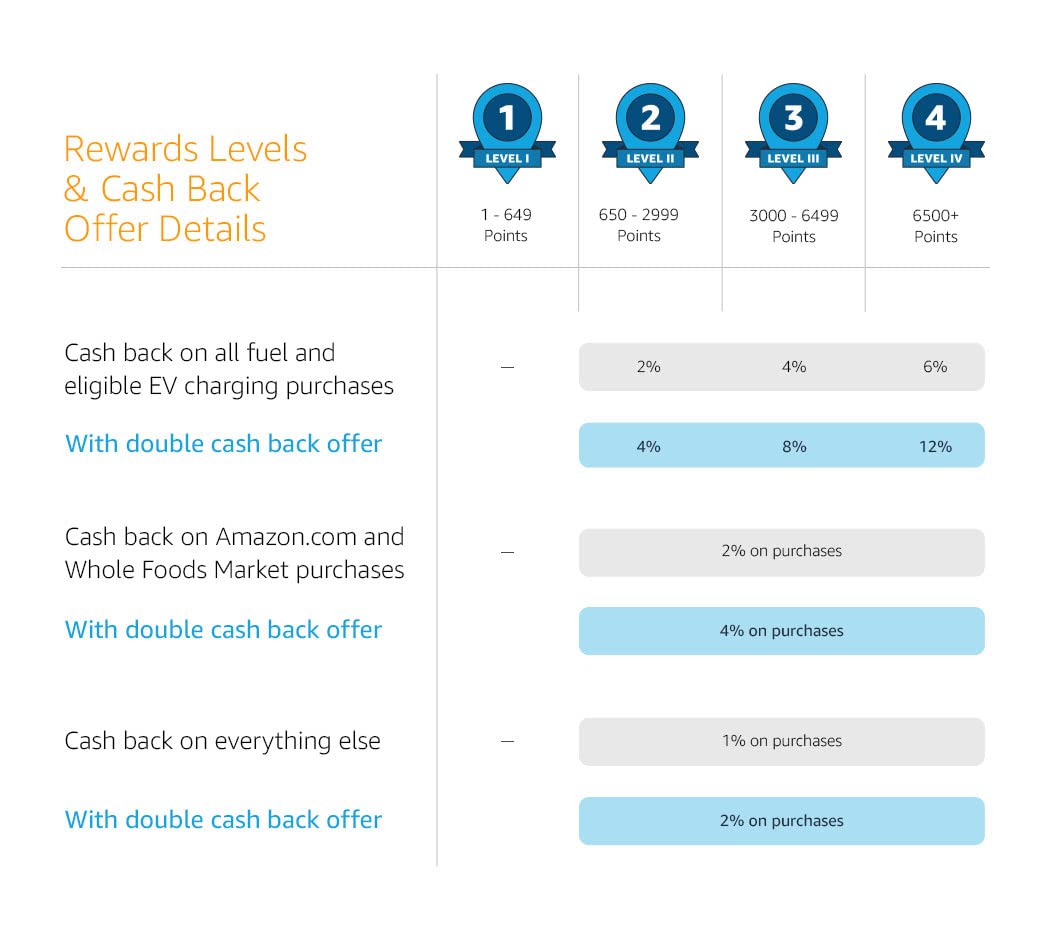Click the Level I badge icon

(x=507, y=133)
